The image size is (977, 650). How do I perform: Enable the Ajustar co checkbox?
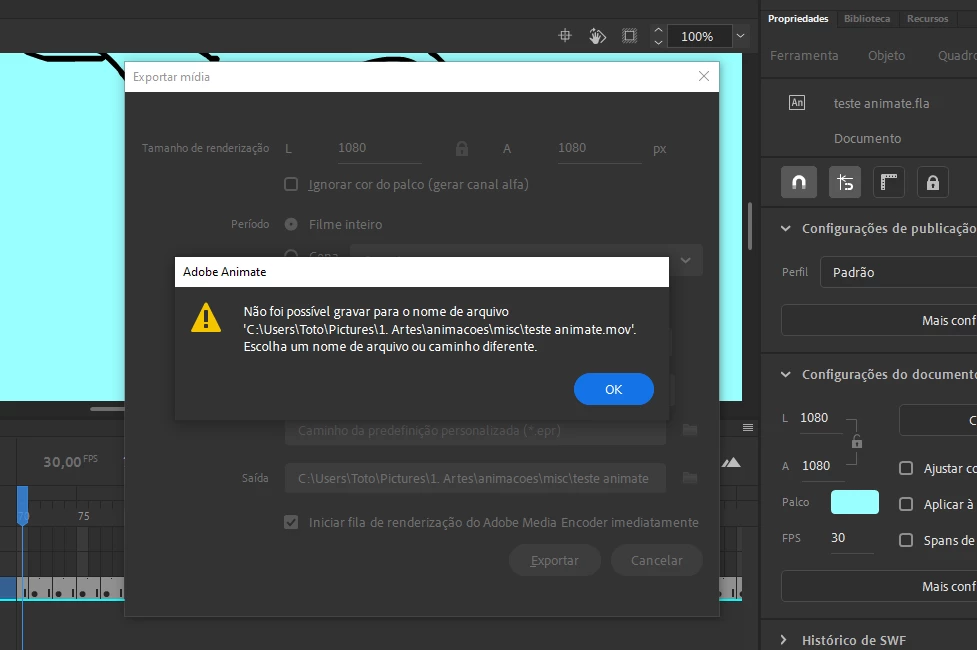pyautogui.click(x=906, y=468)
